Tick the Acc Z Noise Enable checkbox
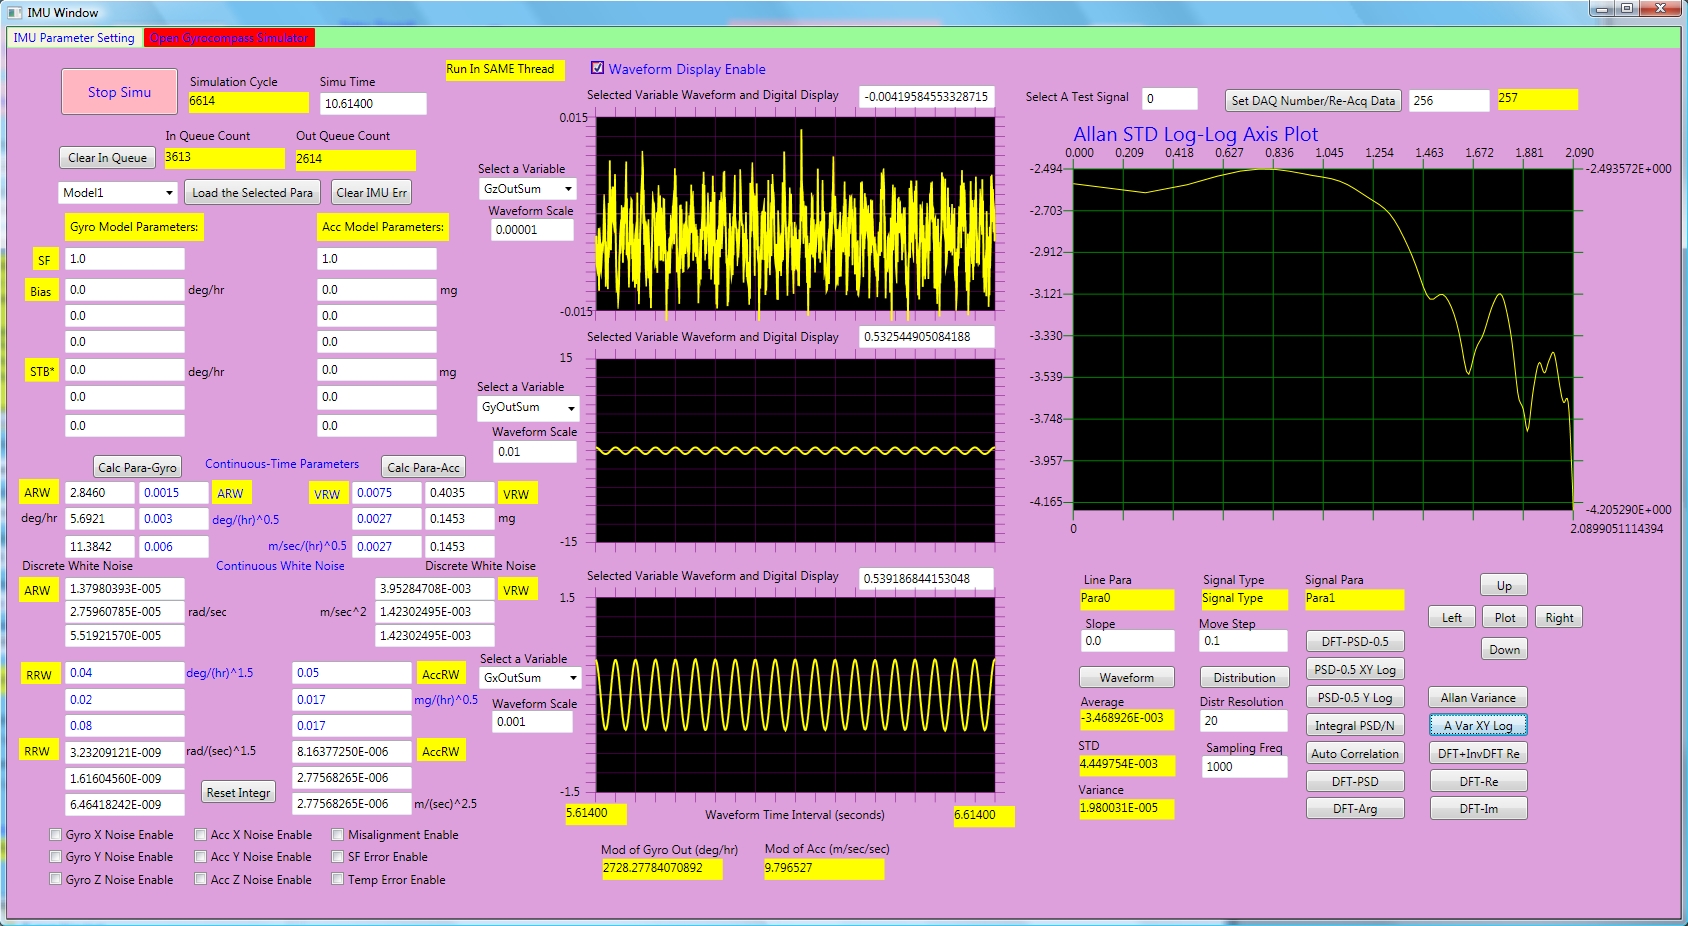This screenshot has width=1688, height=926. 201,880
